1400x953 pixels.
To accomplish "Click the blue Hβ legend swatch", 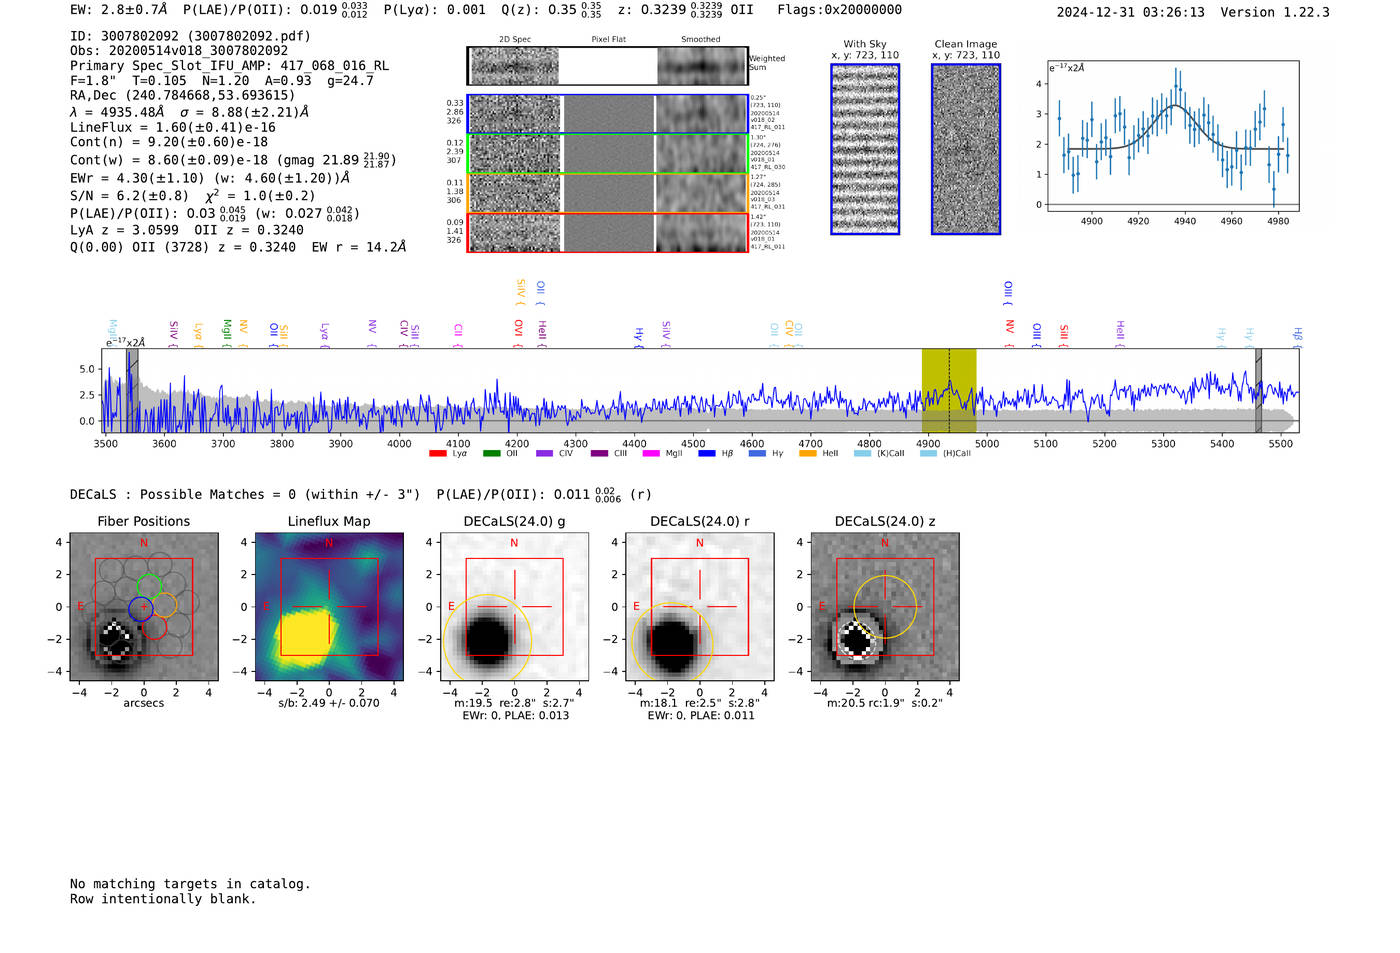I will click(x=707, y=454).
